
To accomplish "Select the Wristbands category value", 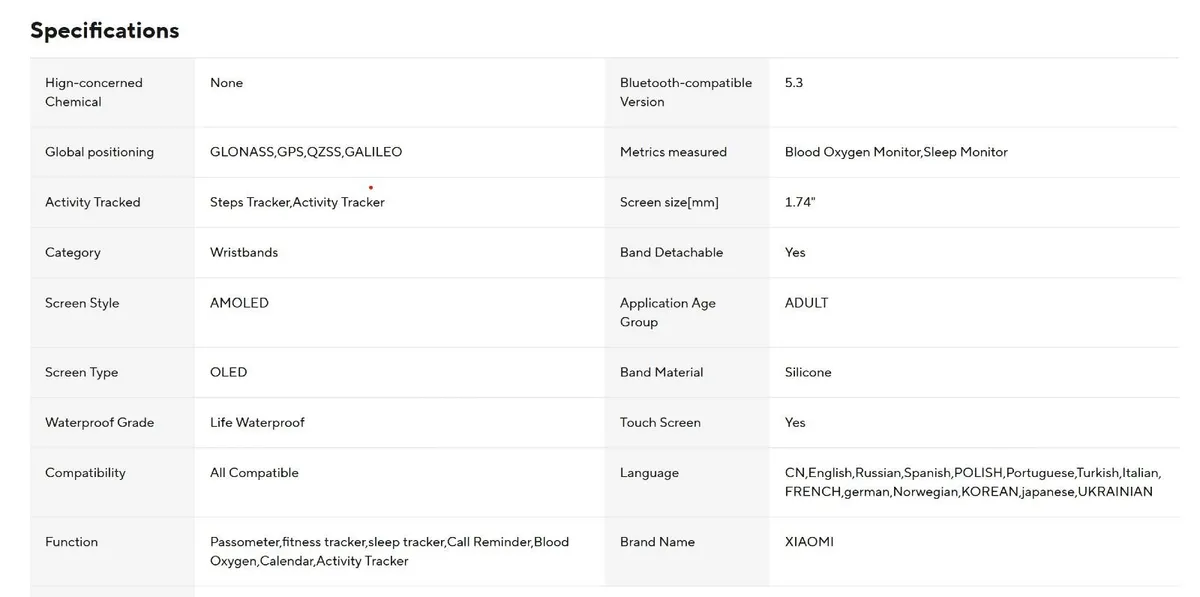I will click(244, 252).
